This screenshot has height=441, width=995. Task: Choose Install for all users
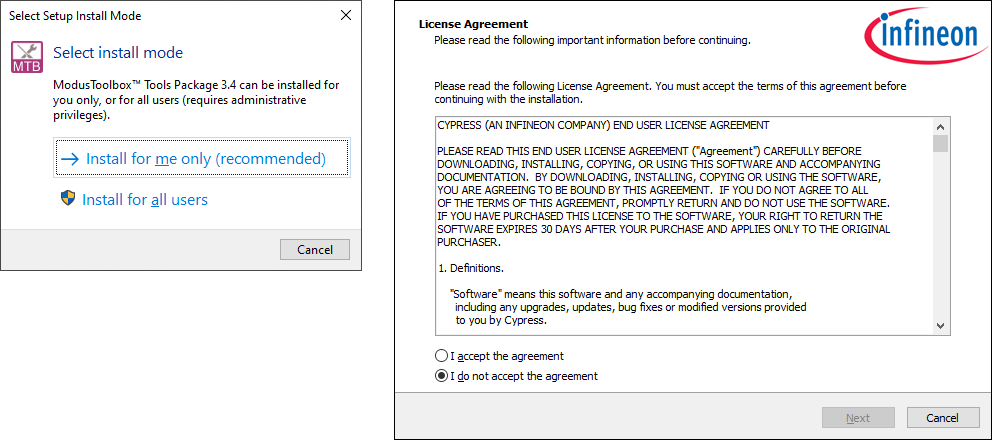tap(145, 200)
